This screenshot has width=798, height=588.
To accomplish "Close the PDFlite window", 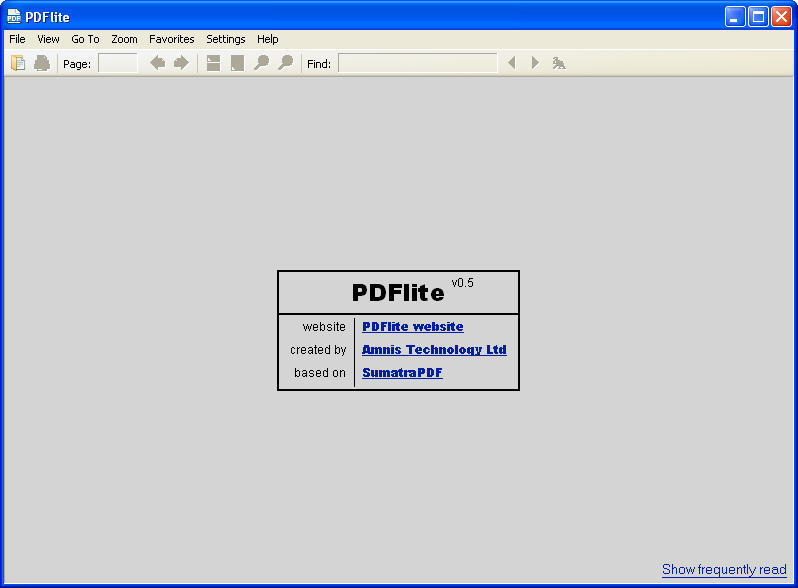I will pos(781,17).
